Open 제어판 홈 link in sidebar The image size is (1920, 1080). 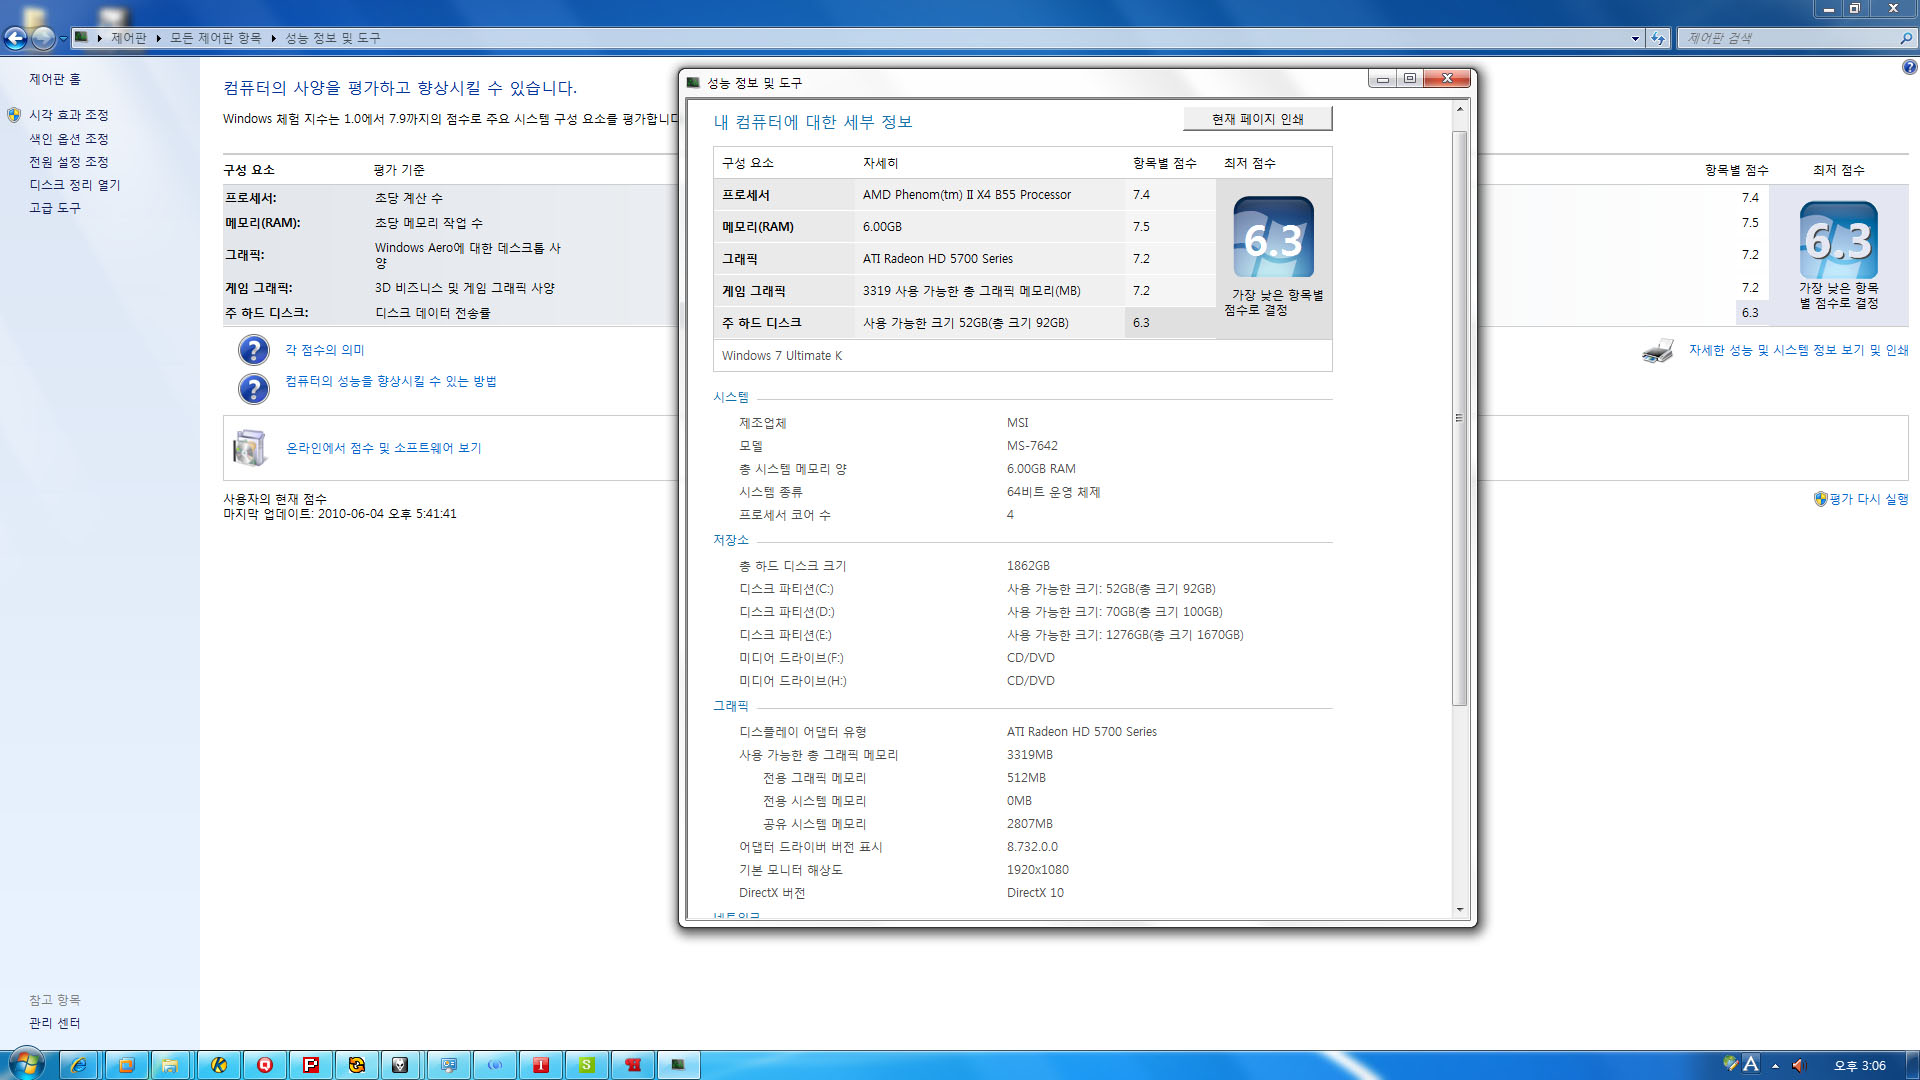pyautogui.click(x=55, y=79)
